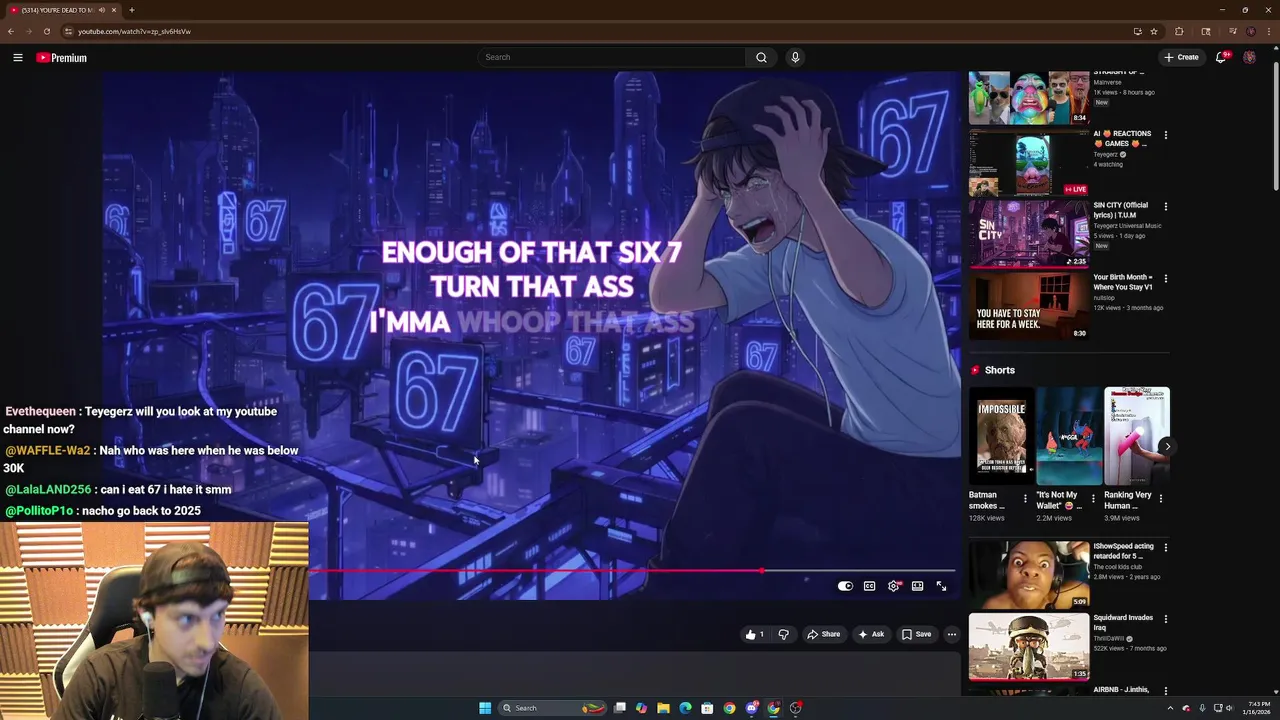The height and width of the screenshot is (720, 1280).
Task: Open the Ranking Very Human short thumbnail
Action: 1137,436
